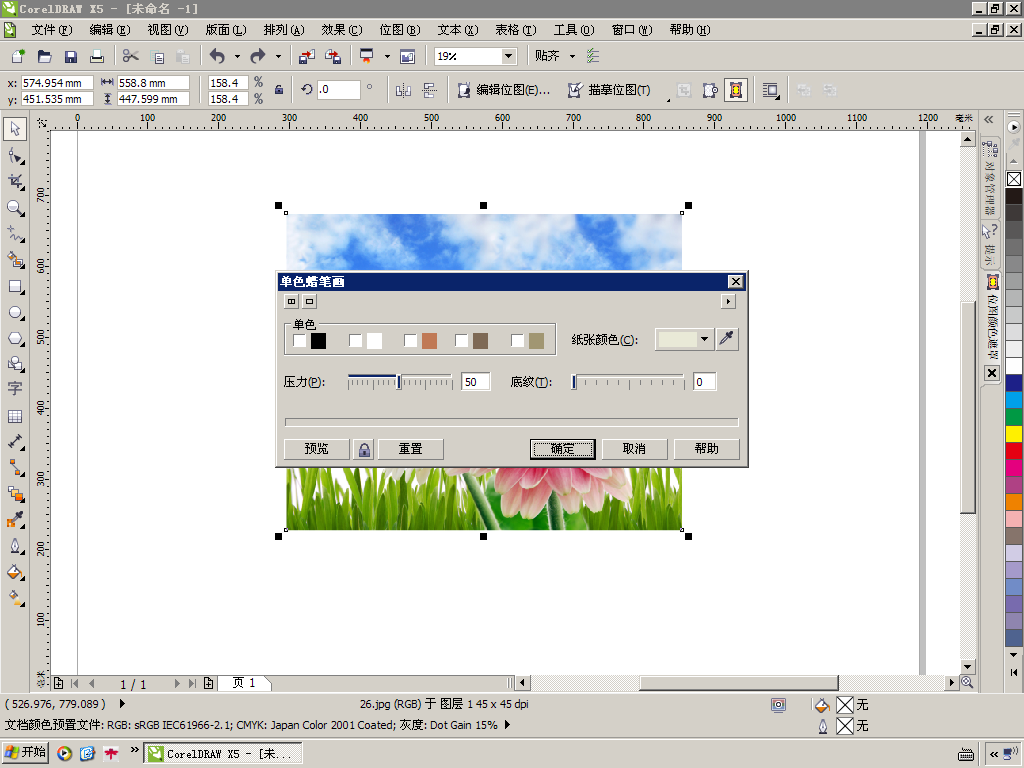
Task: Select the Connector tool
Action: coord(15,468)
